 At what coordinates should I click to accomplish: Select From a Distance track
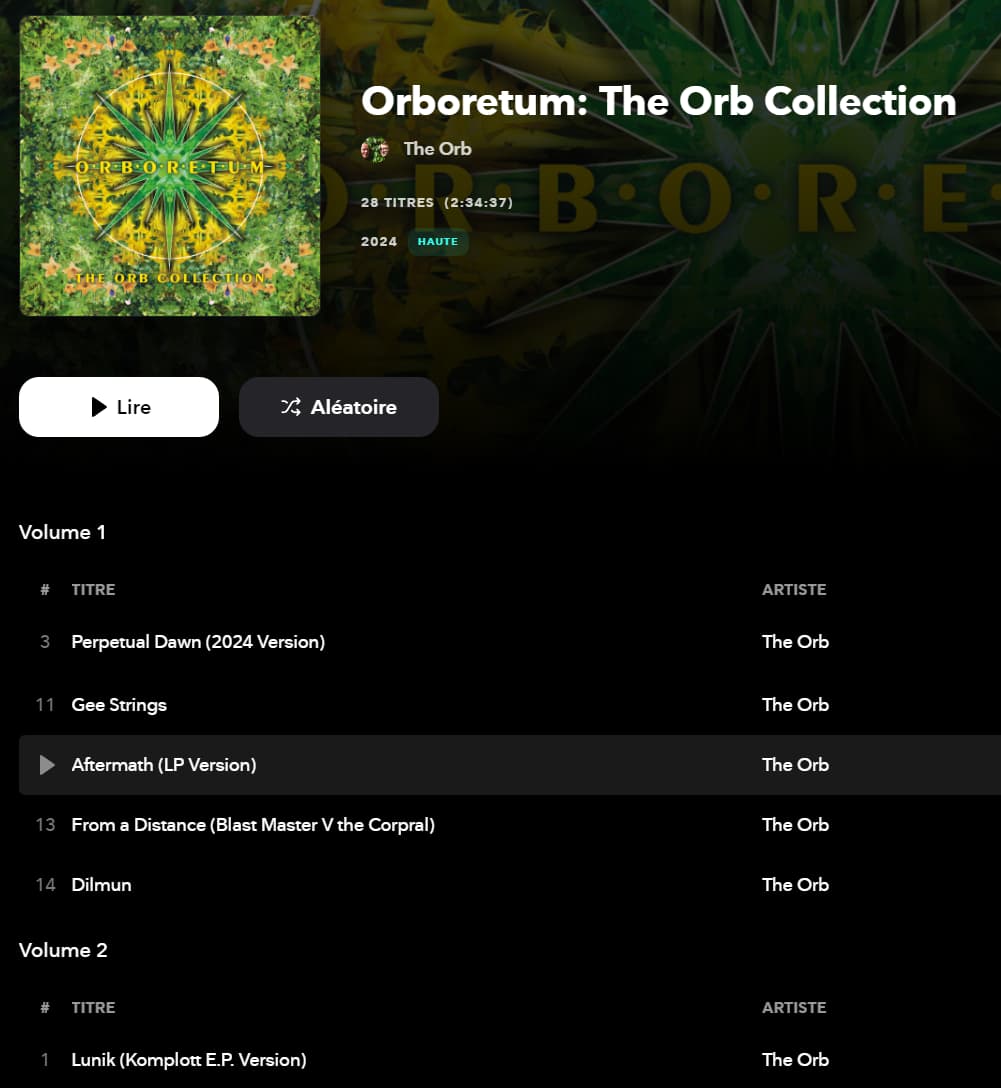click(253, 825)
